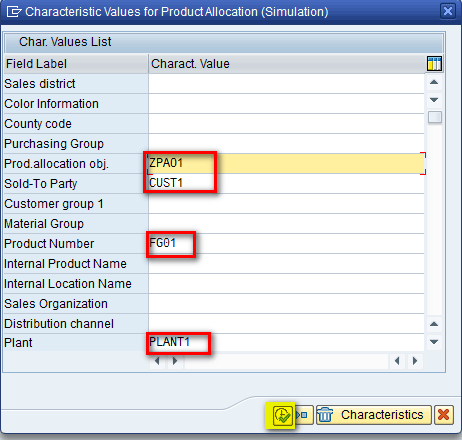
Task: Close the Characteristic Values dialog window
Action: (448, 11)
